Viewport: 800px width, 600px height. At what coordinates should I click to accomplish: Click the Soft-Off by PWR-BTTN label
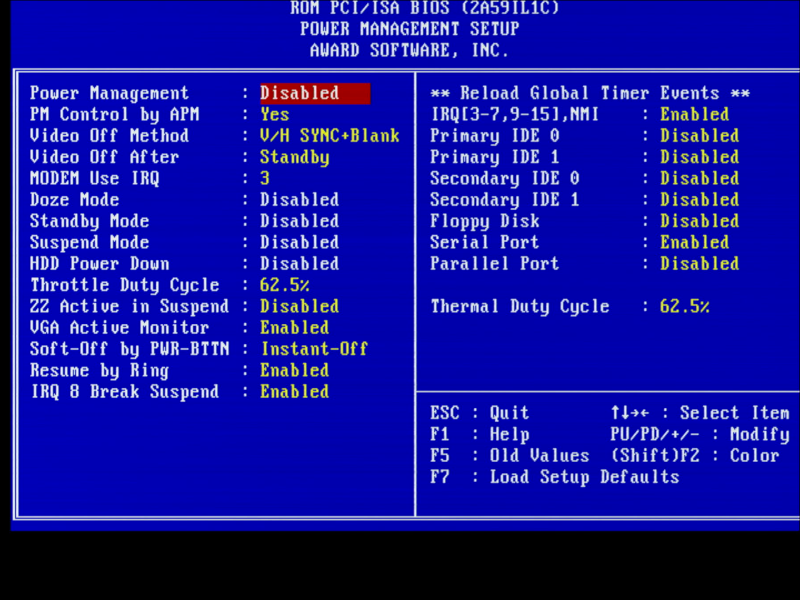coord(130,349)
